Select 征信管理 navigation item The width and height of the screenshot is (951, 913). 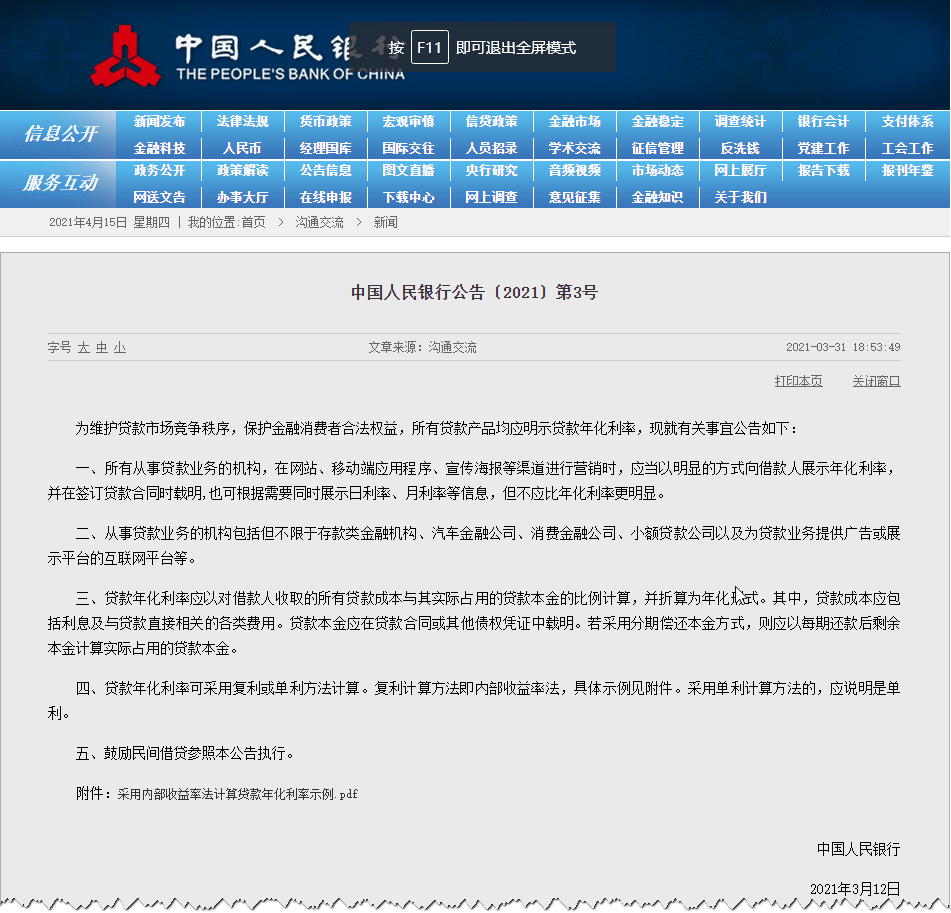658,148
